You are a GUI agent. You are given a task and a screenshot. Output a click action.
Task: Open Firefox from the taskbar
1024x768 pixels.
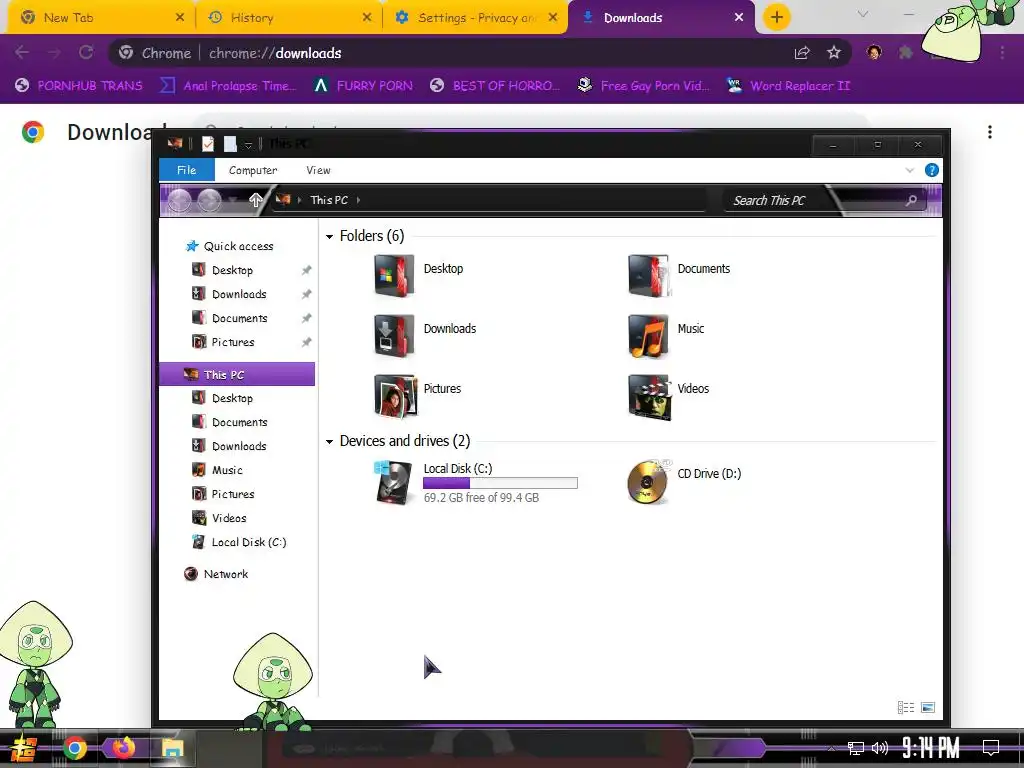click(x=123, y=748)
